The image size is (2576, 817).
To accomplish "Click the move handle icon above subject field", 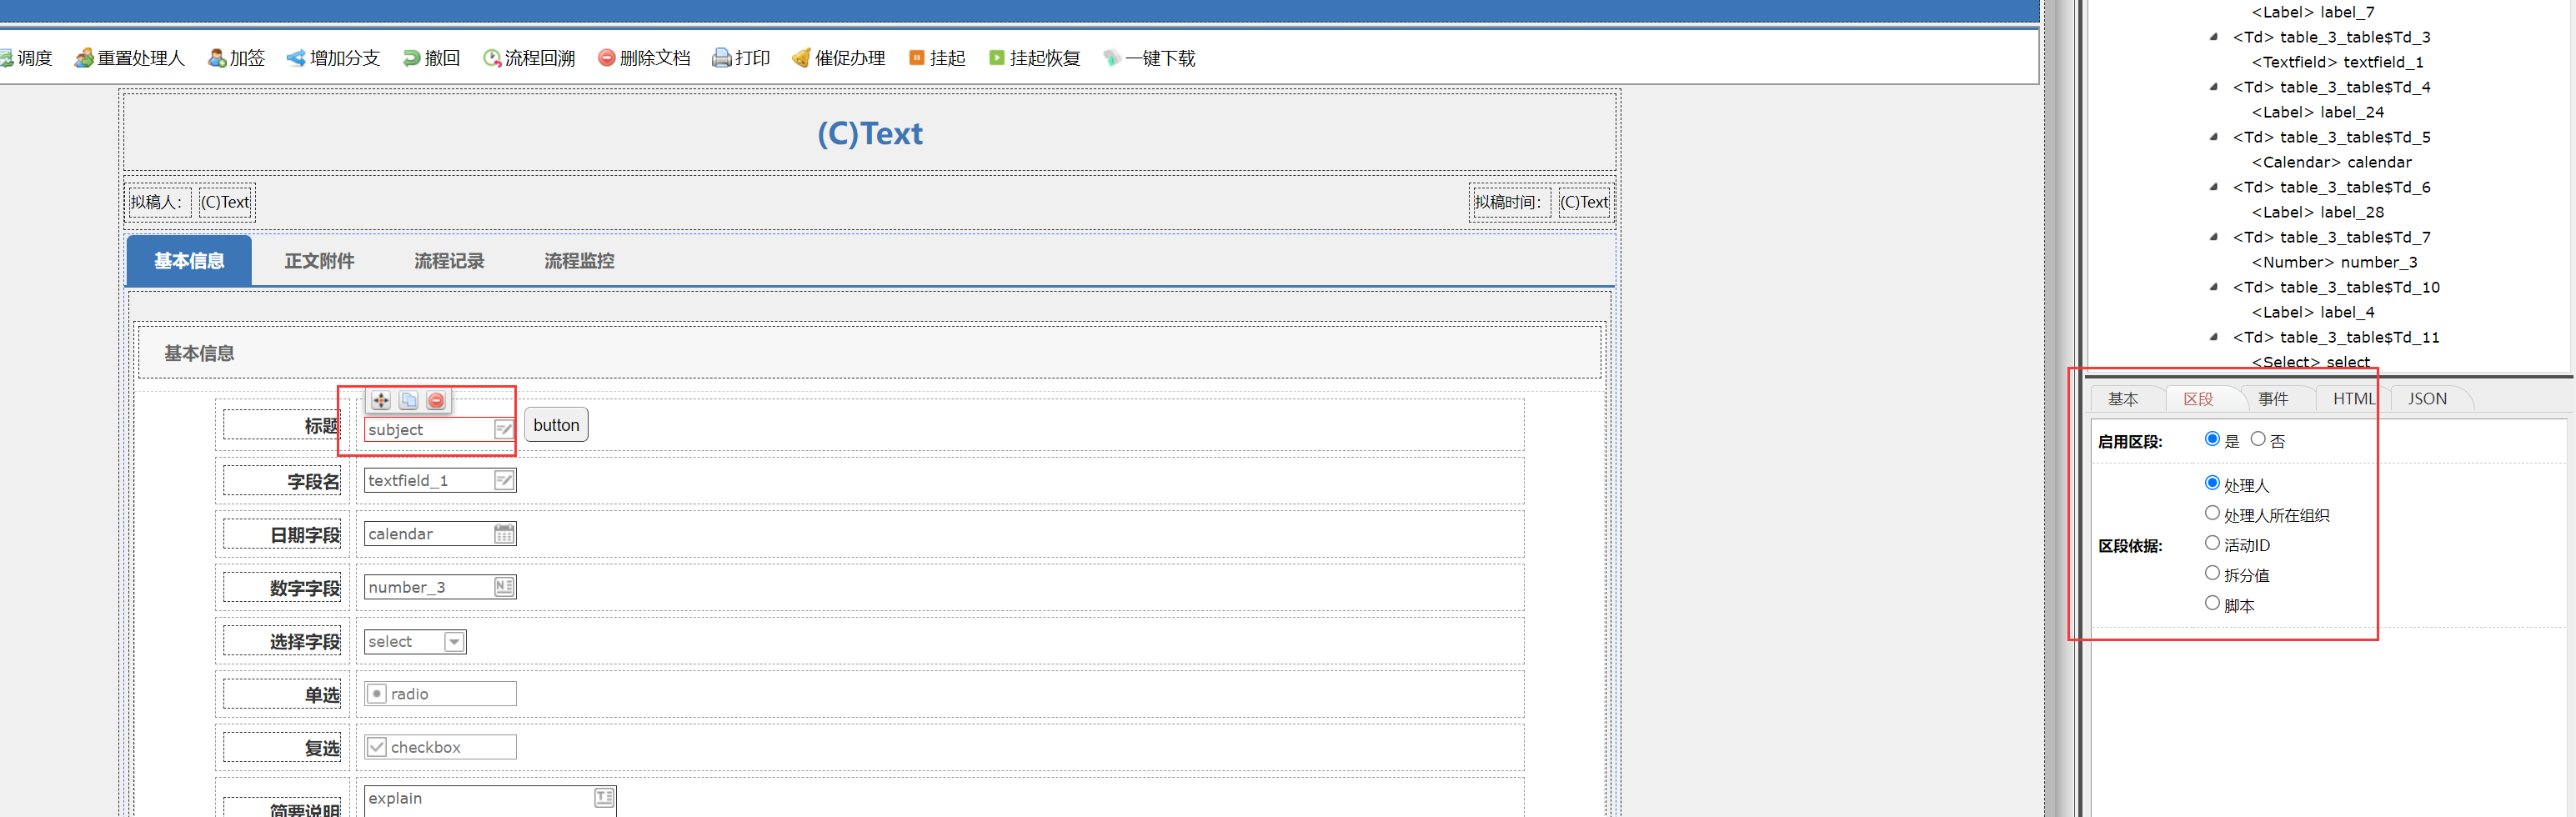I will 381,401.
